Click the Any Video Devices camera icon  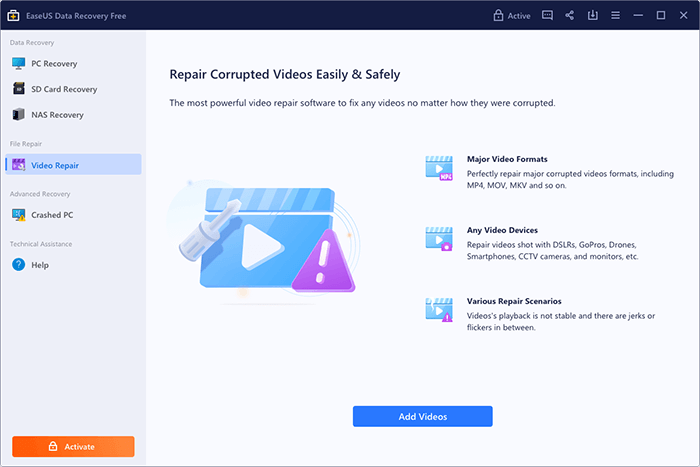click(439, 239)
